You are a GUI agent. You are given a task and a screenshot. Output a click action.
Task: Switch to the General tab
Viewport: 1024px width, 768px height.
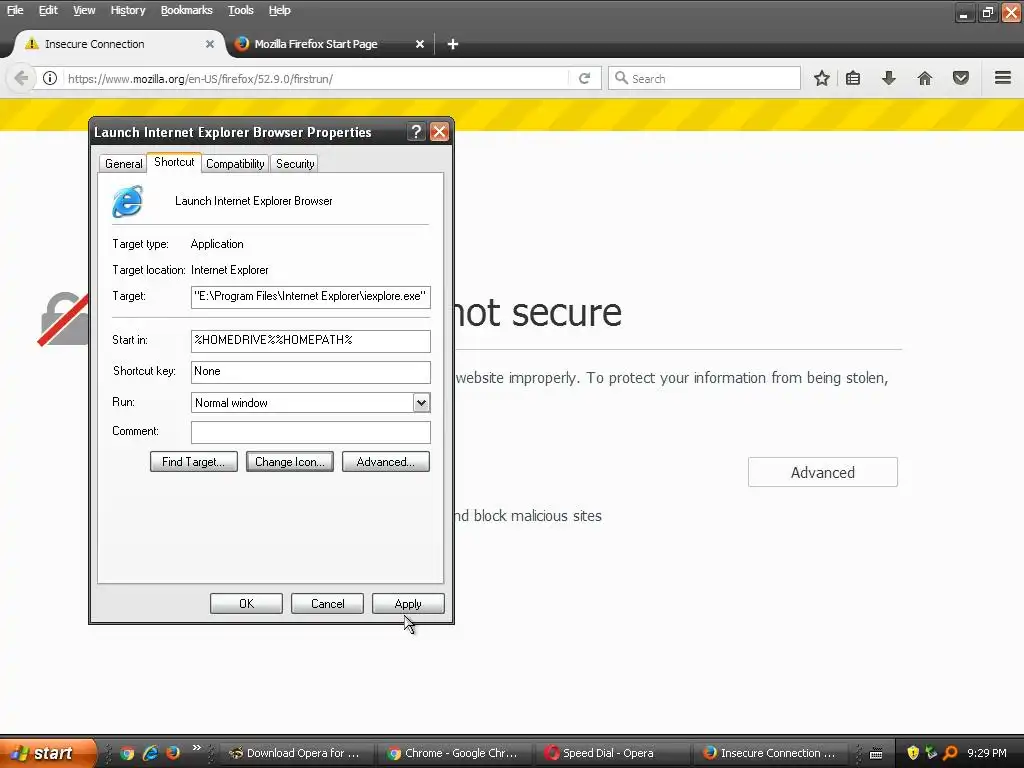tap(123, 164)
